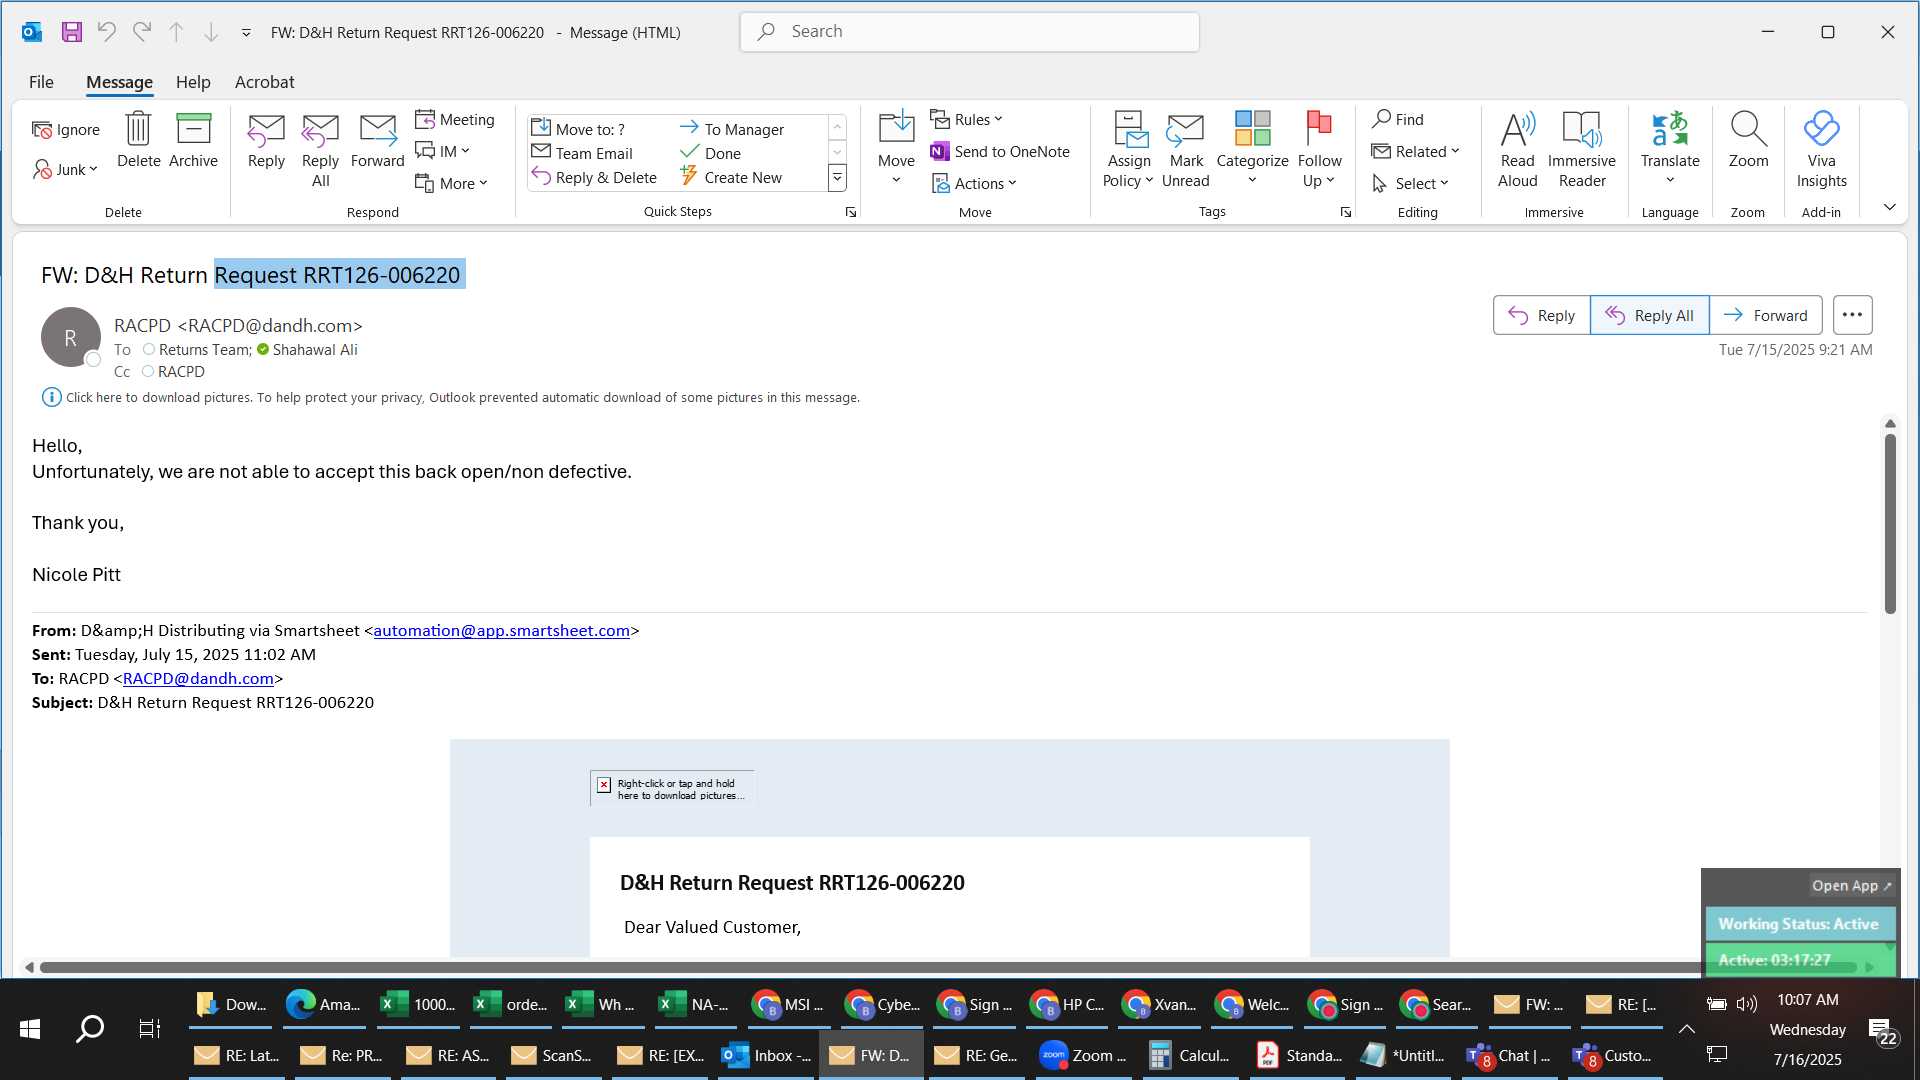Click Read Aloud in the ribbon
1920x1080 pixels.
click(1517, 150)
